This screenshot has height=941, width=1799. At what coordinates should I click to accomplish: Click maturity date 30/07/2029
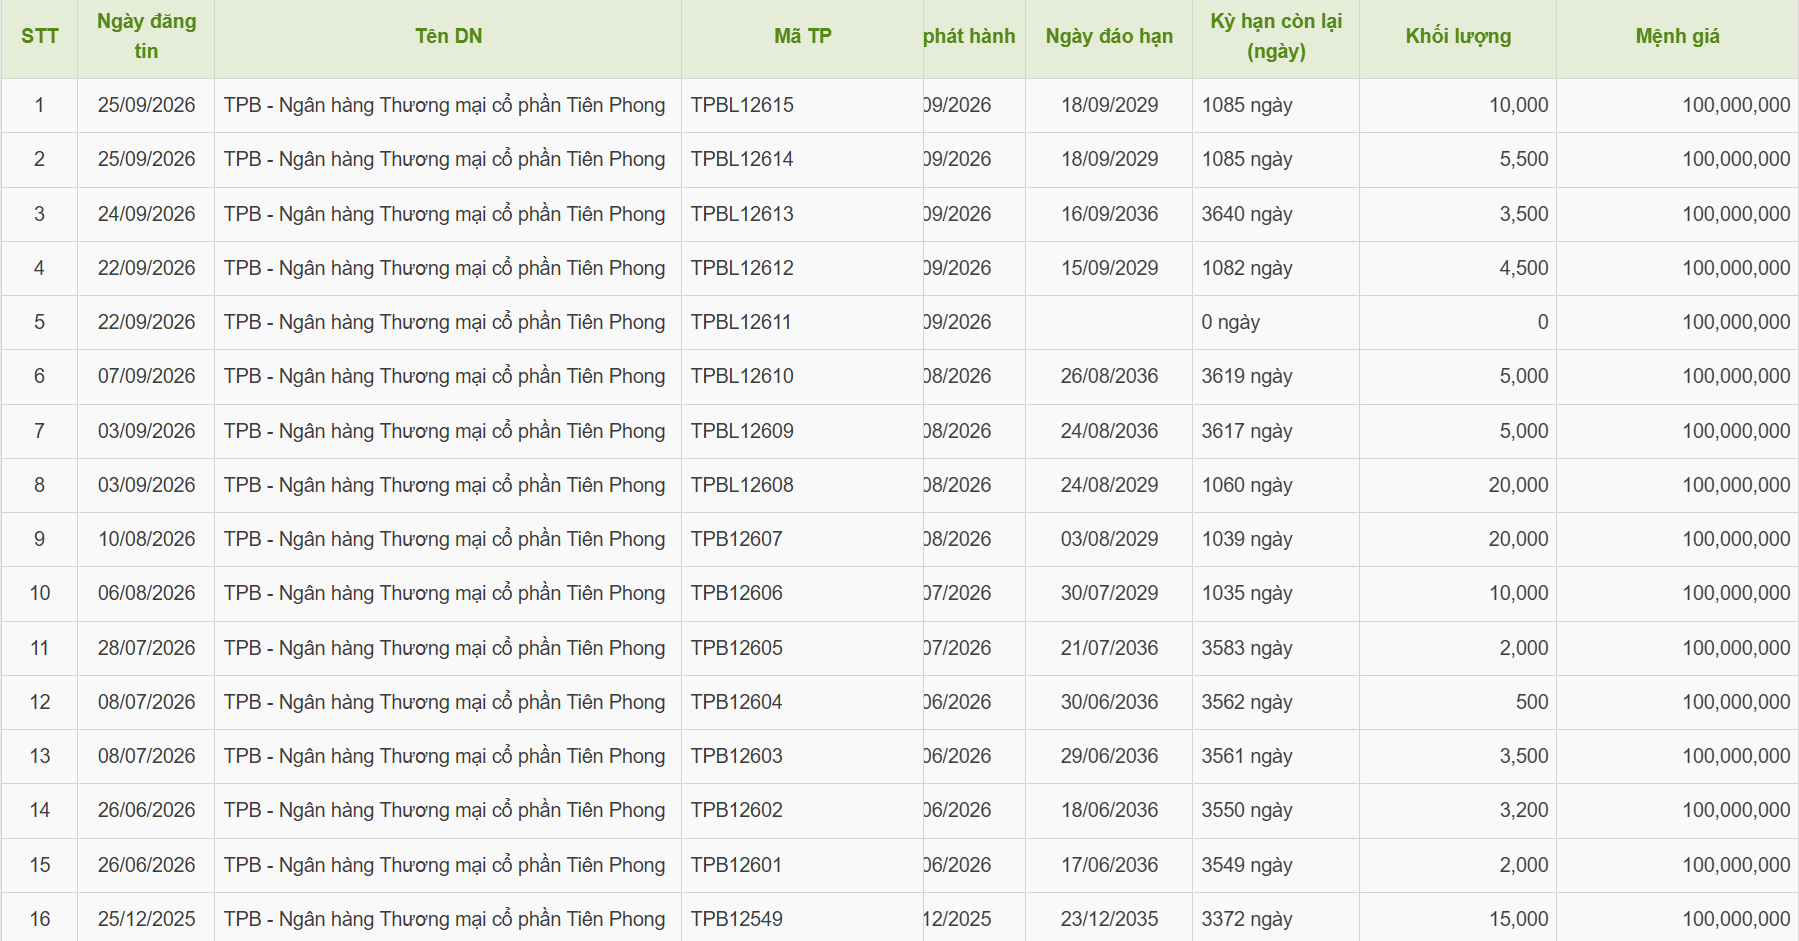click(1109, 593)
